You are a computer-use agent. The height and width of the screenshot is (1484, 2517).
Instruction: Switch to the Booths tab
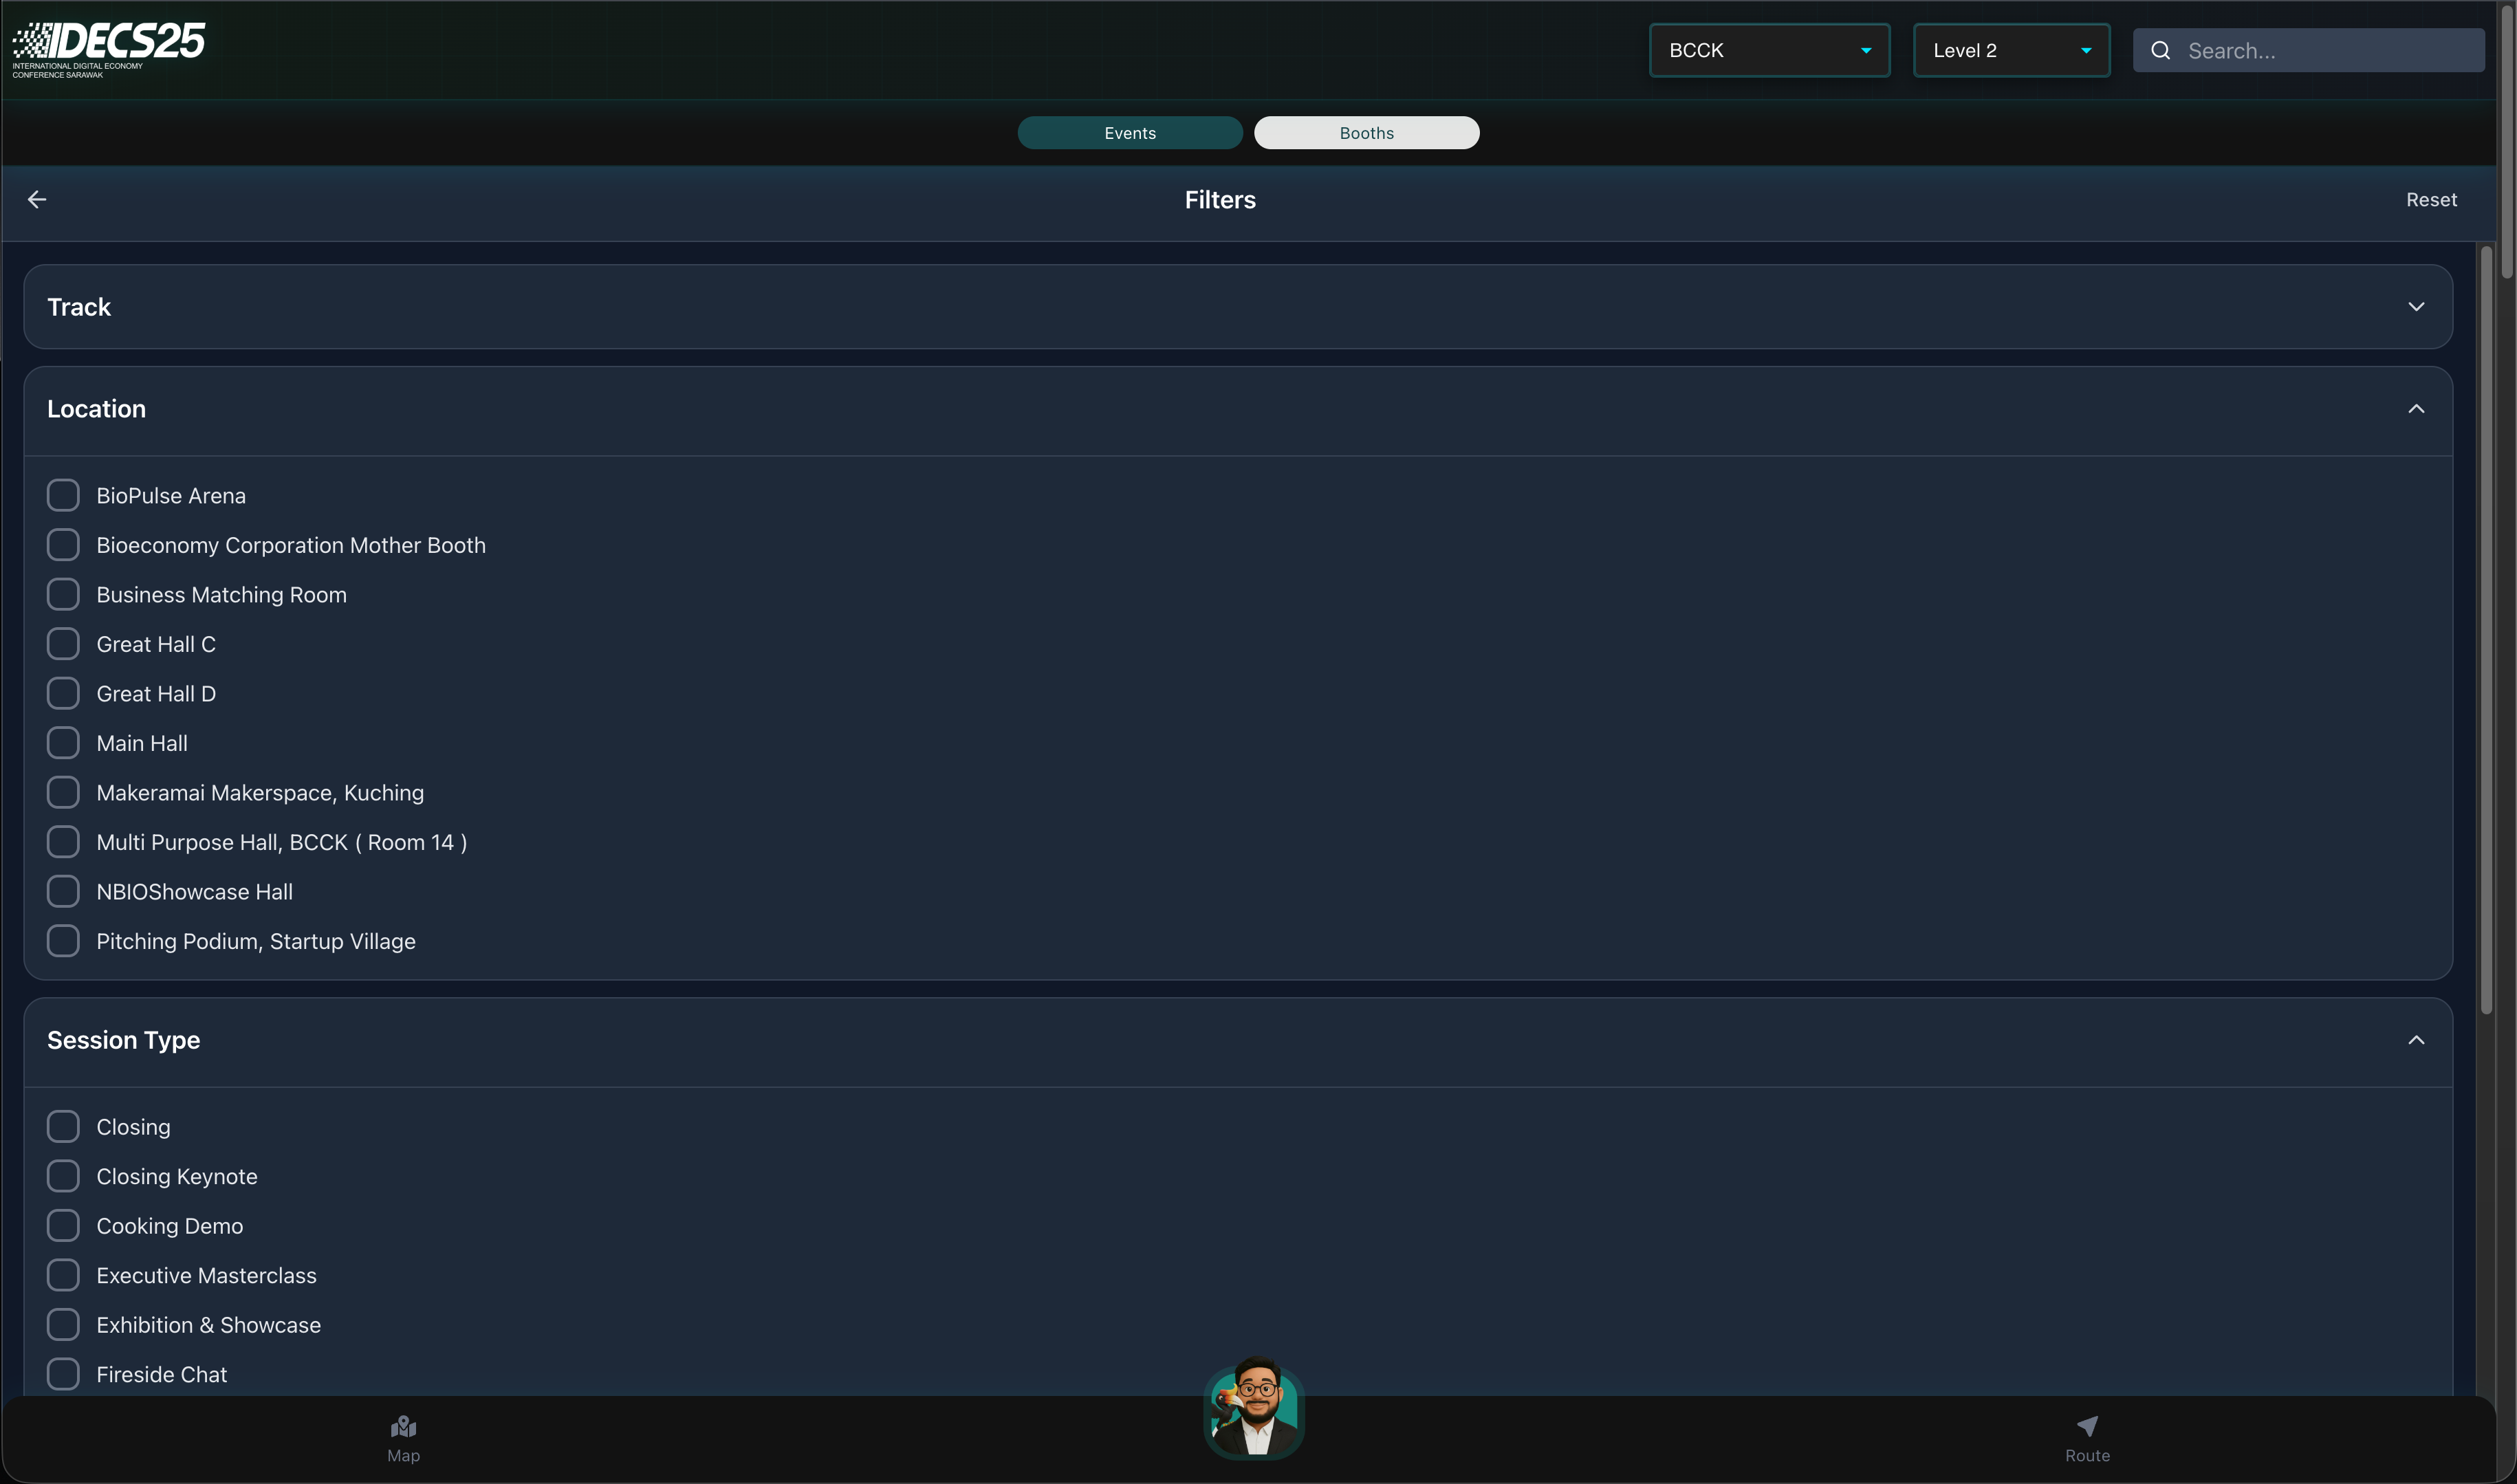pos(1367,133)
